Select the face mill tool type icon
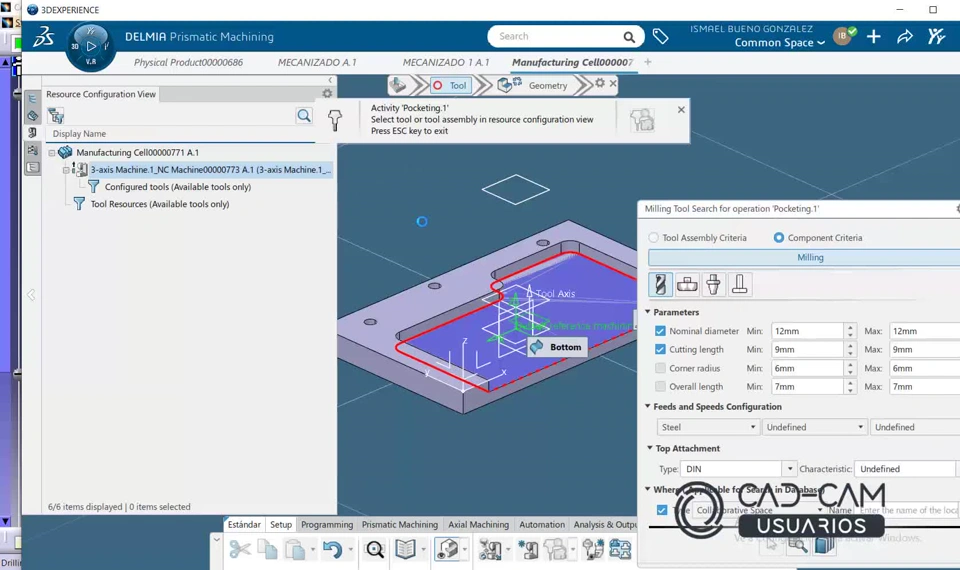This screenshot has width=960, height=570. (x=687, y=284)
